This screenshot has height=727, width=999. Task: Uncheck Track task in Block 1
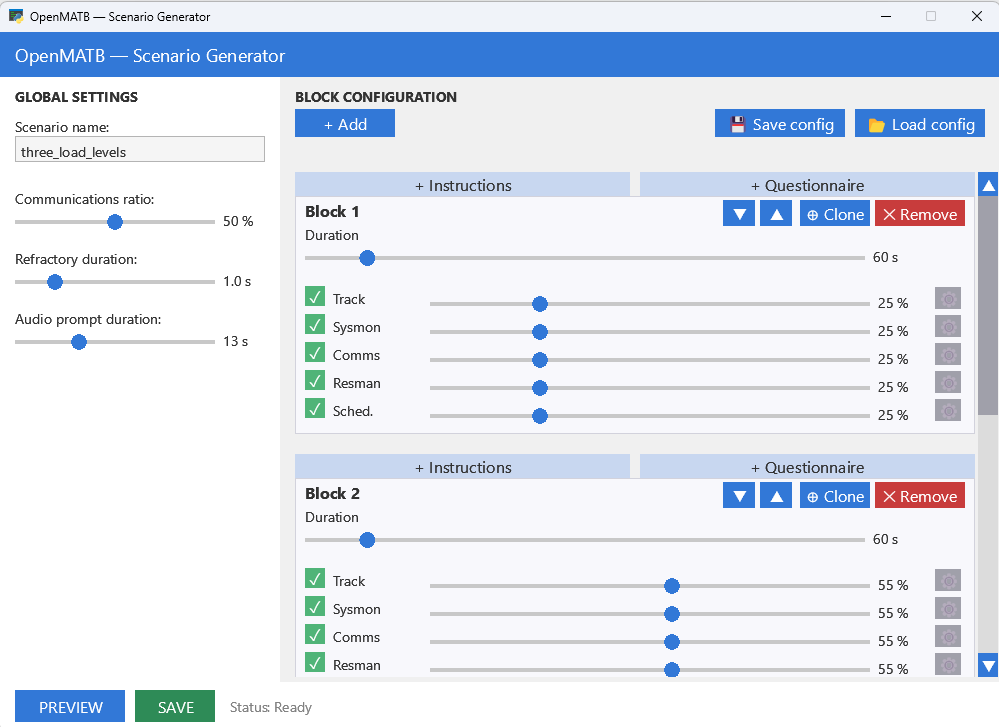pyautogui.click(x=315, y=297)
